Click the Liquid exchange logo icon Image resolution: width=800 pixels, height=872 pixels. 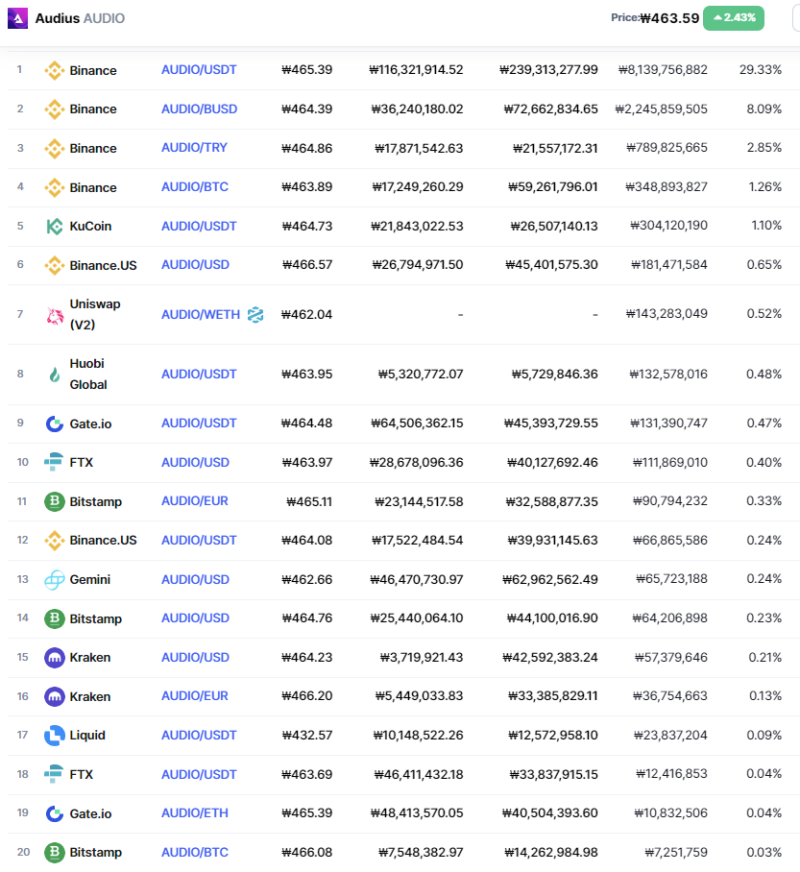click(x=54, y=736)
